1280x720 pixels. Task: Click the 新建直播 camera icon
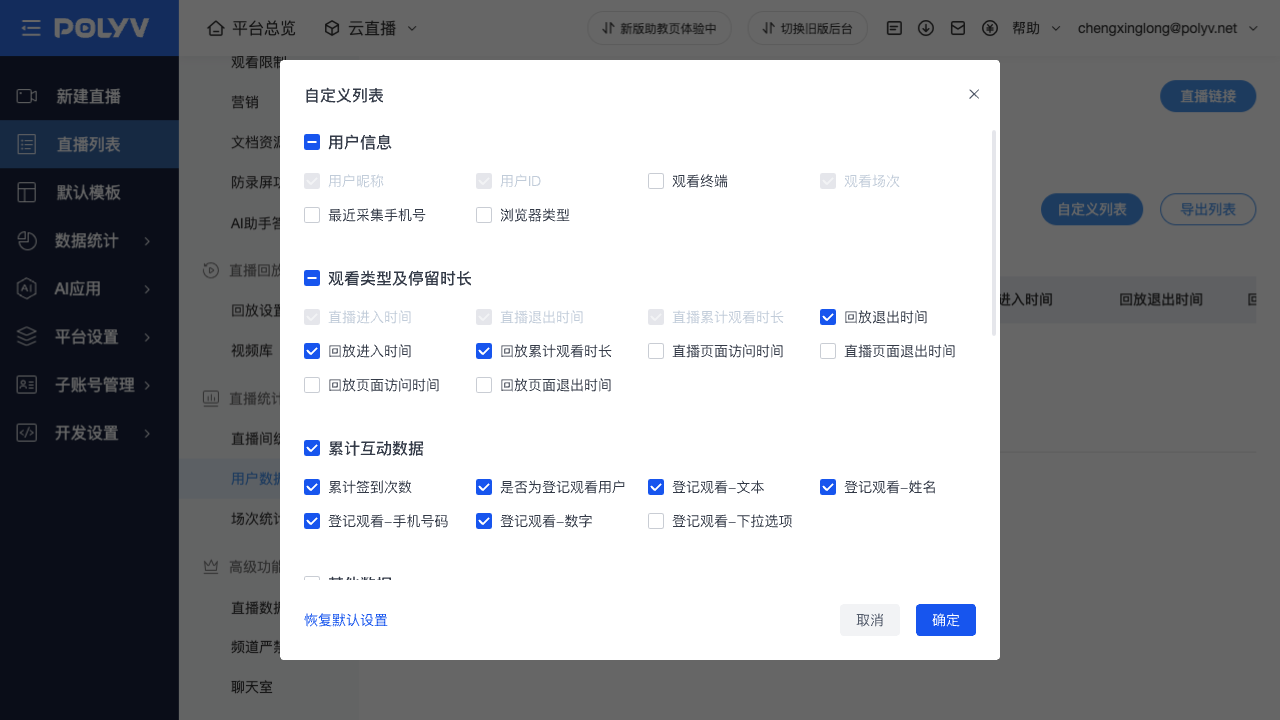point(27,96)
